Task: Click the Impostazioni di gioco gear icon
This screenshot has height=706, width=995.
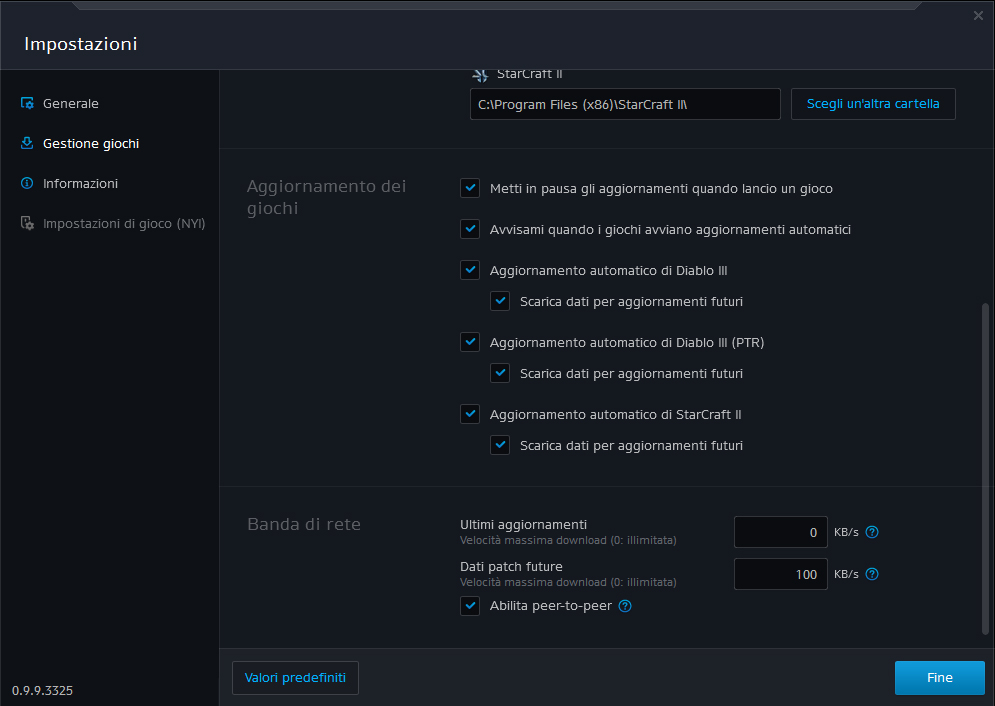Action: [x=28, y=223]
